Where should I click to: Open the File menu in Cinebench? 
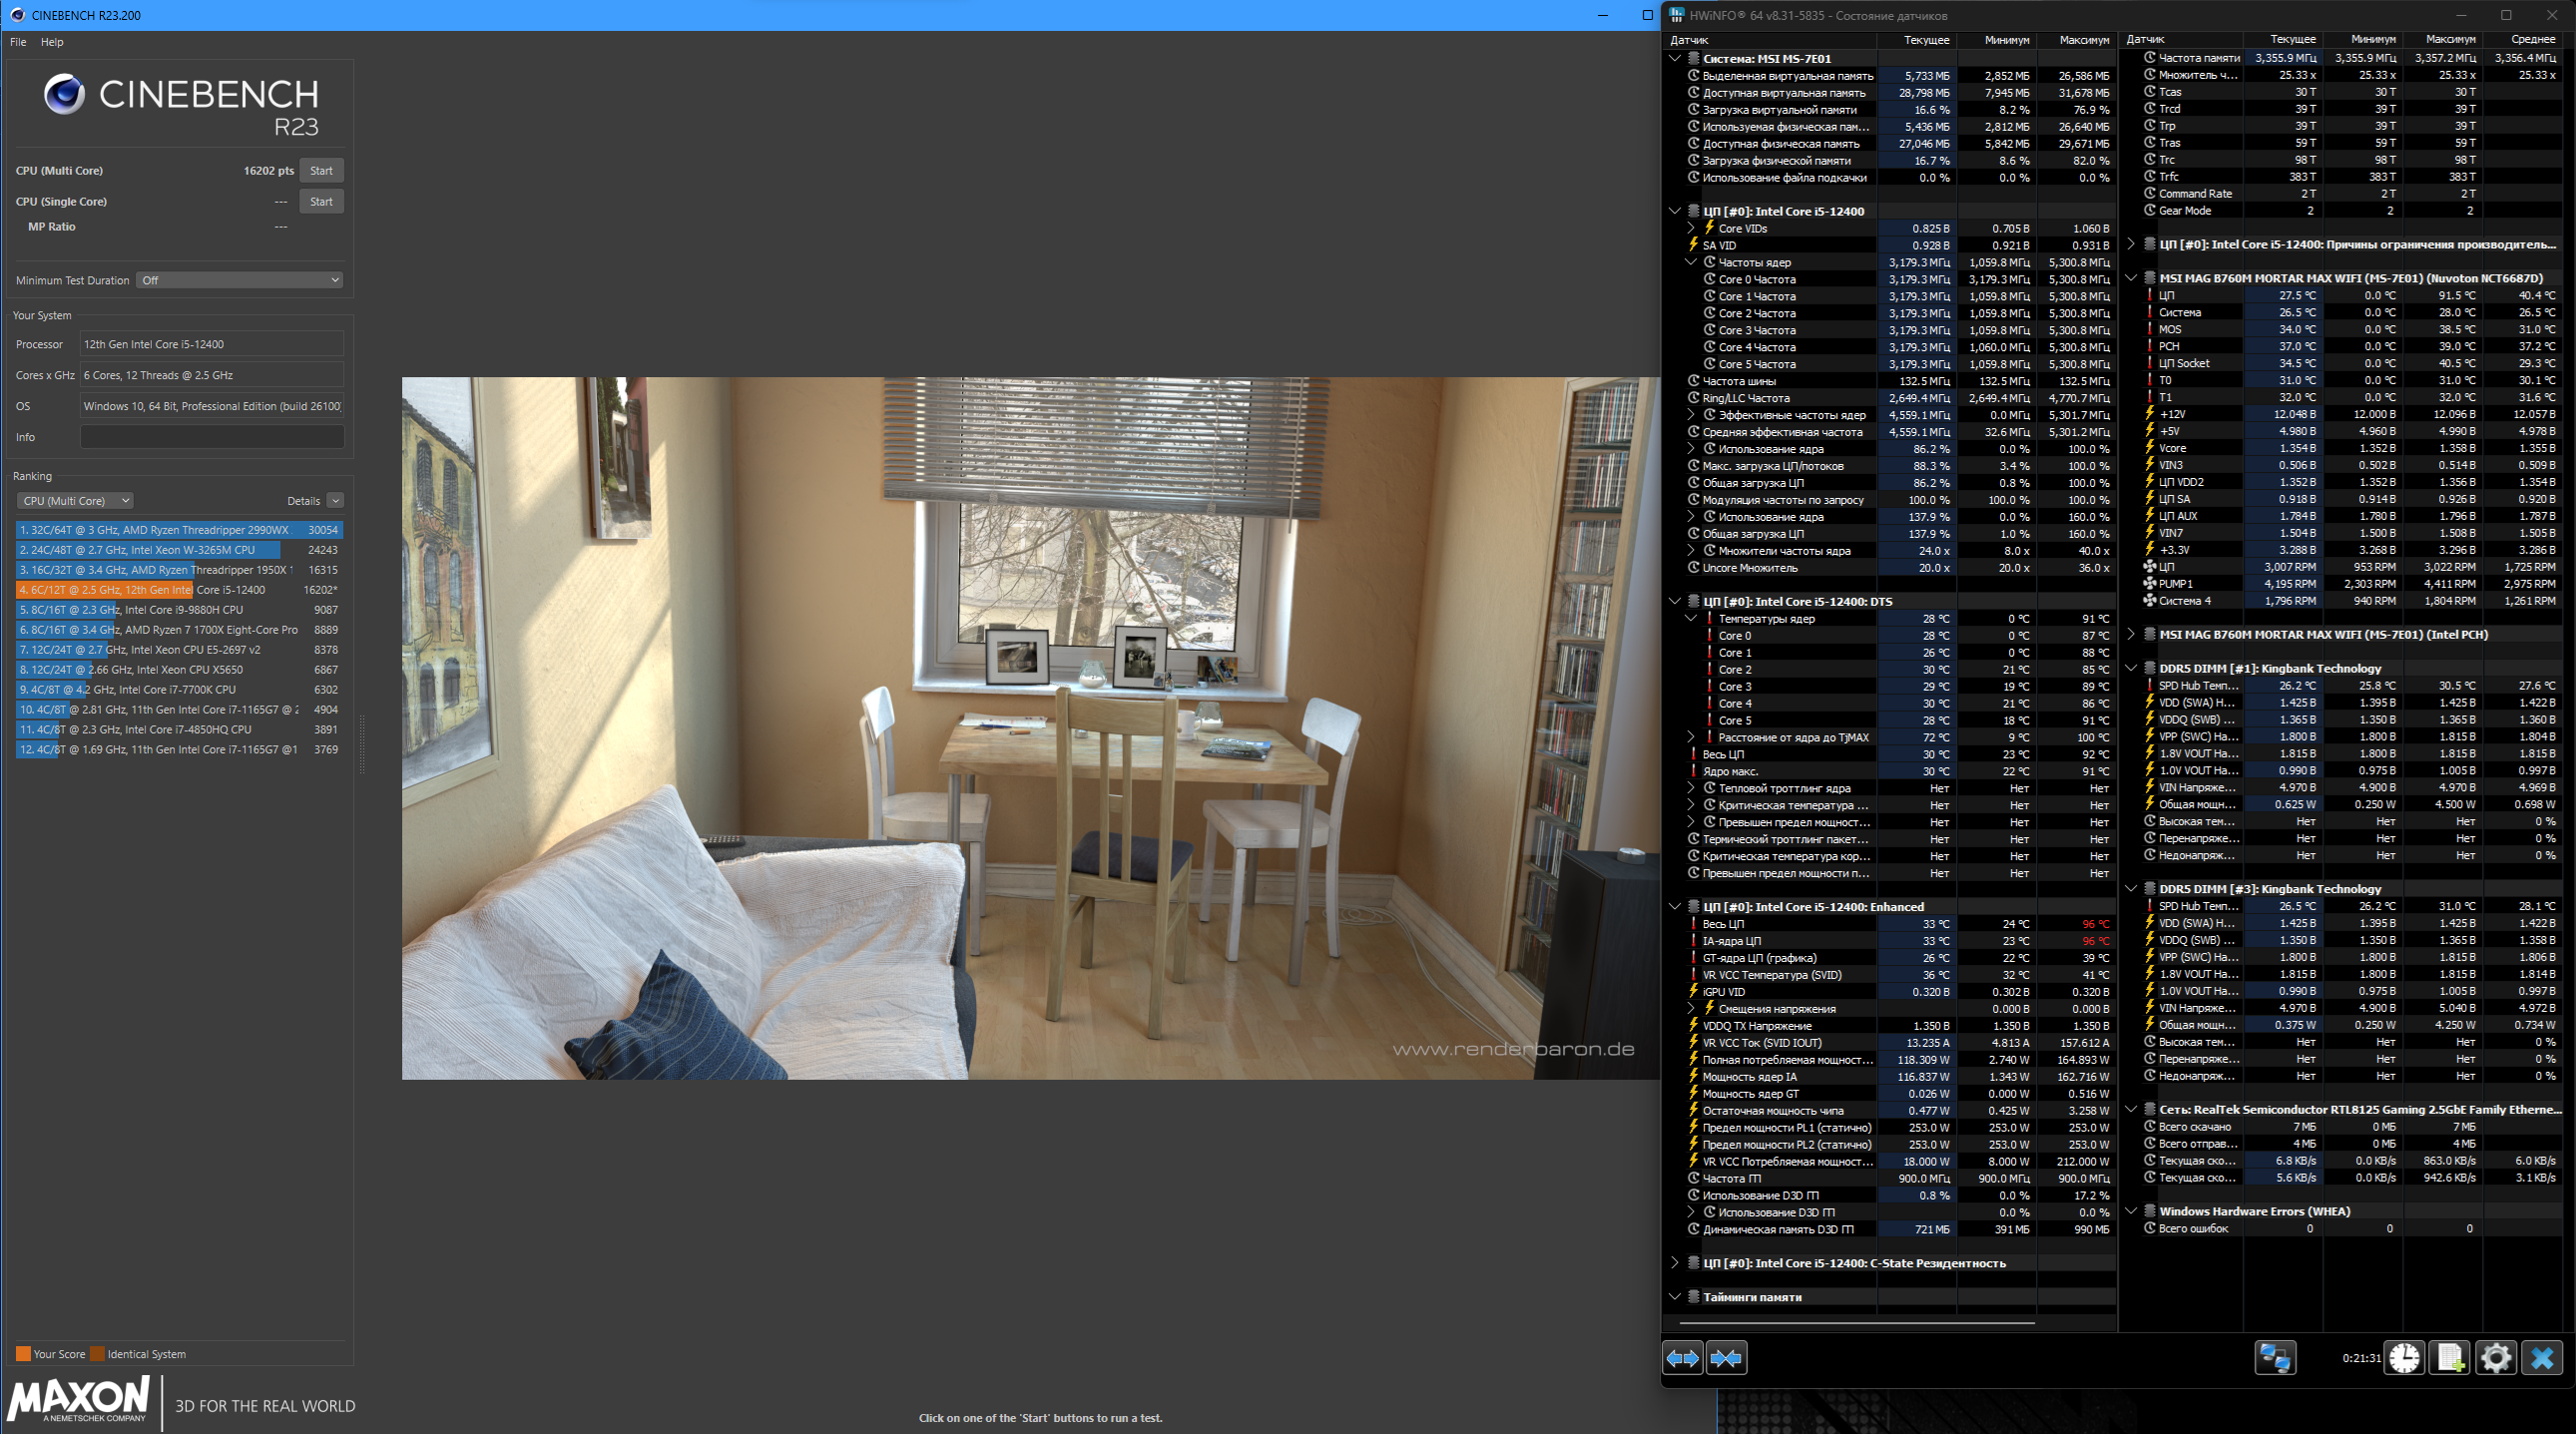pos(18,42)
